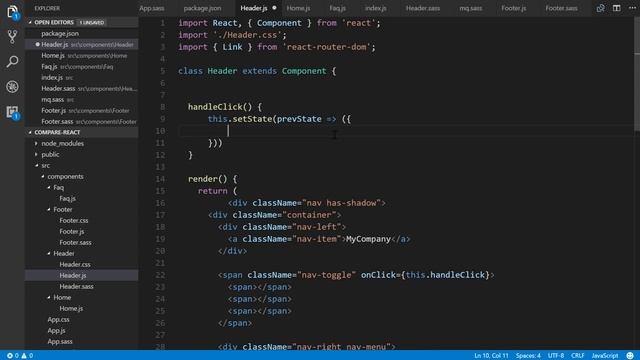Open the Explorer view icon

[12, 12]
